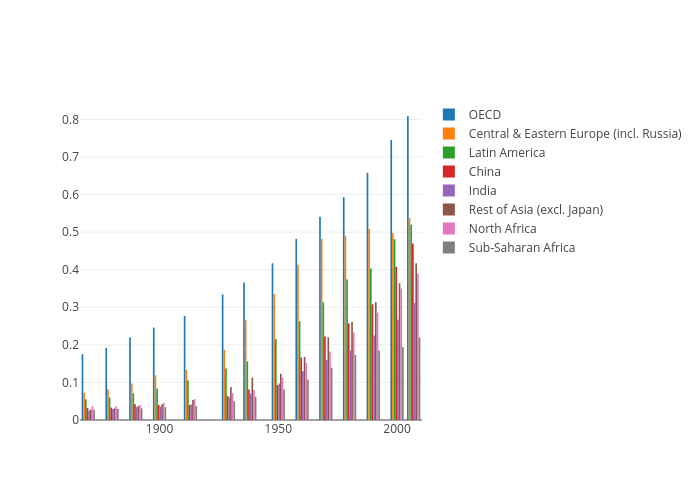The height and width of the screenshot is (500, 700).
Task: Toggle China series legend text
Action: coord(485,171)
